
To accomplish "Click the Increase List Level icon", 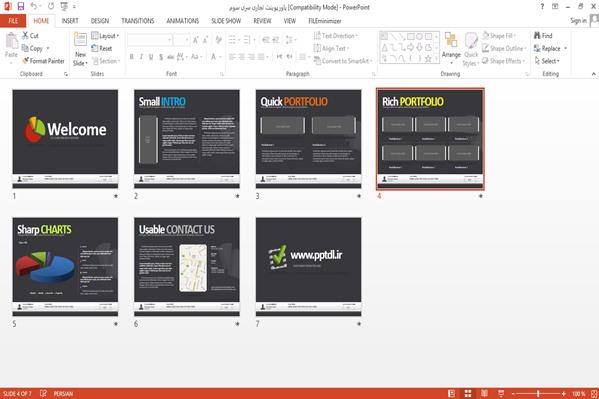I will coord(275,39).
